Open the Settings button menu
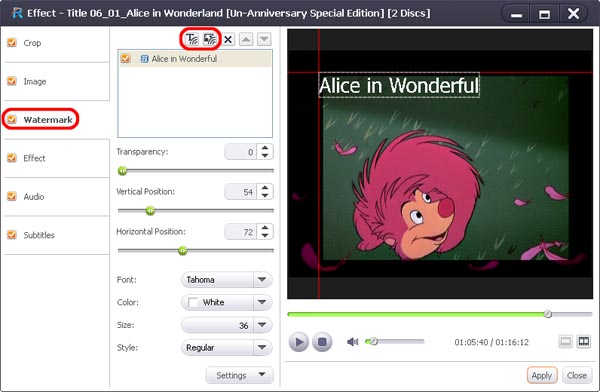 pos(240,375)
